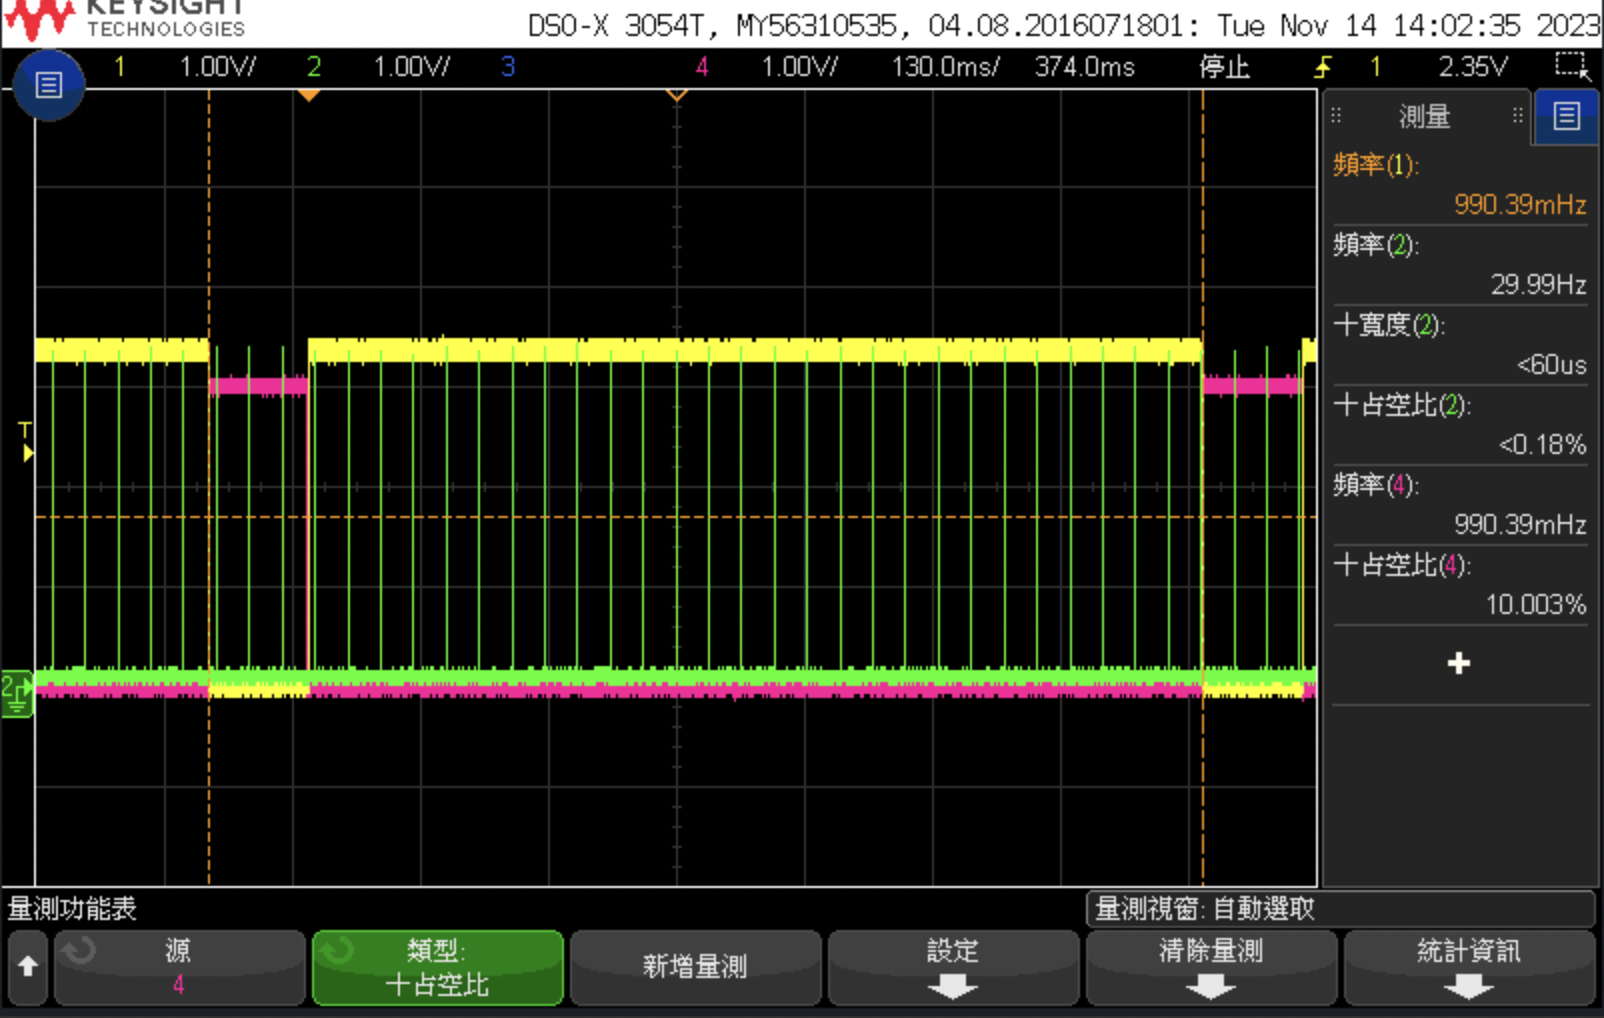The width and height of the screenshot is (1604, 1018).
Task: Click the plus icon to add measurement
Action: [x=1458, y=663]
